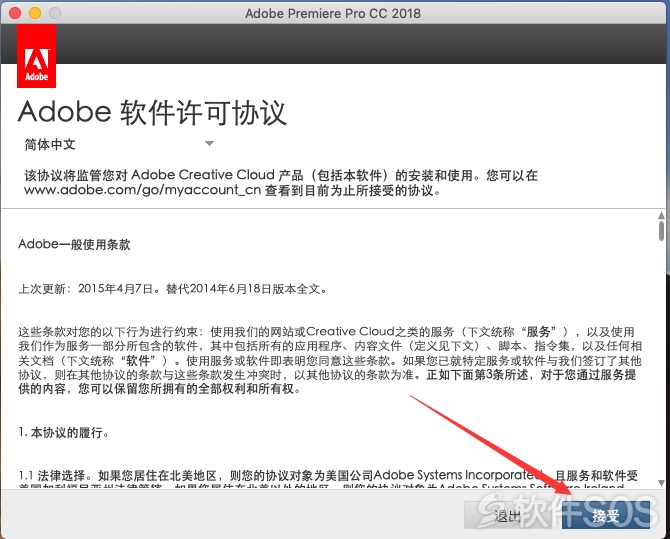The image size is (670, 539).
Task: Click the scroll down arrow of the license text
Action: click(661, 483)
